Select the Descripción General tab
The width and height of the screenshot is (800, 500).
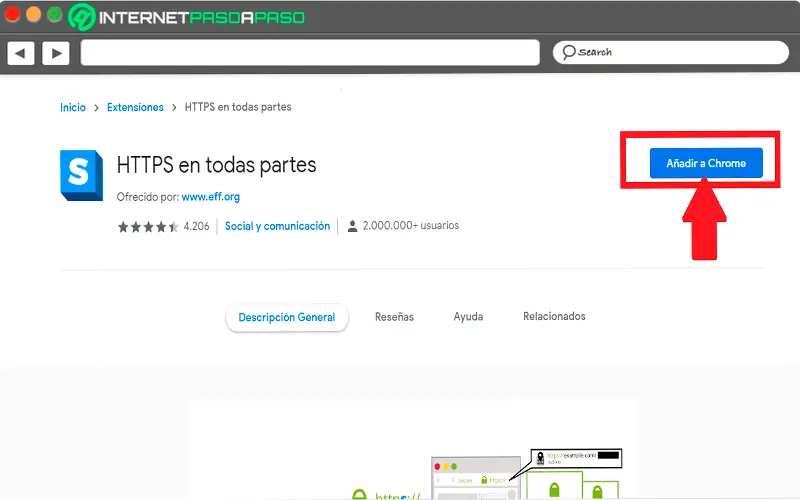[287, 317]
